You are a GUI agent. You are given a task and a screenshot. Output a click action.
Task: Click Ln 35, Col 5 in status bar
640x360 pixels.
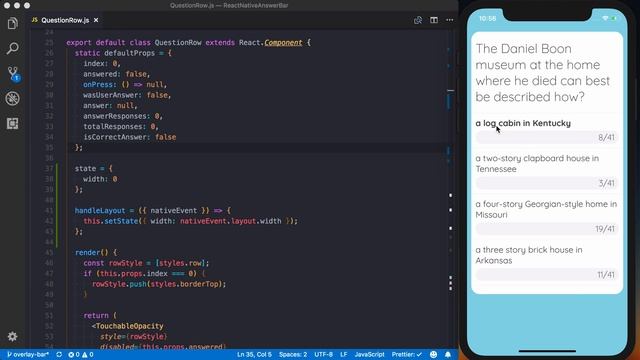(254, 354)
